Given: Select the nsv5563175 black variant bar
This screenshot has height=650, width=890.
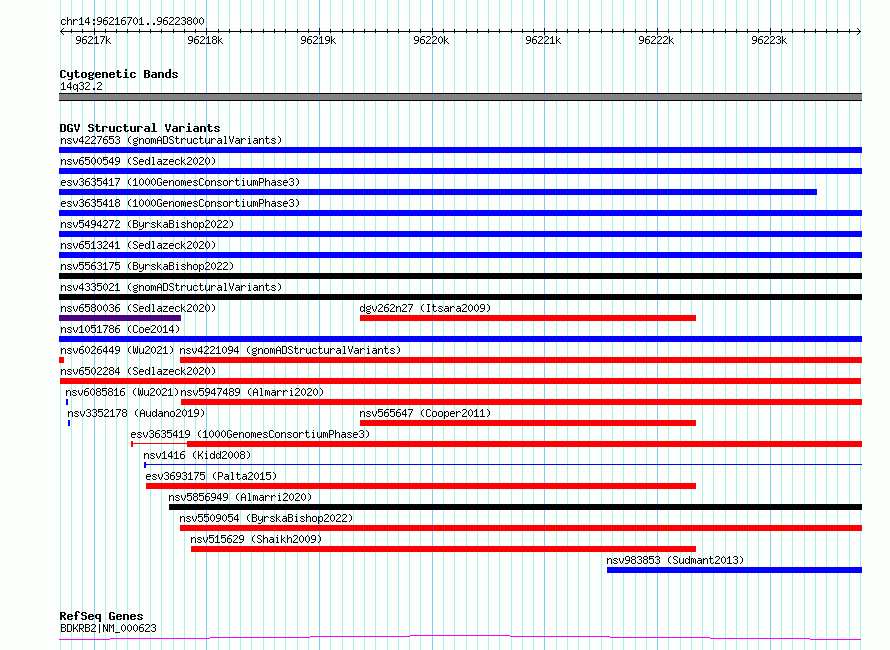Looking at the screenshot, I should coord(460,276).
